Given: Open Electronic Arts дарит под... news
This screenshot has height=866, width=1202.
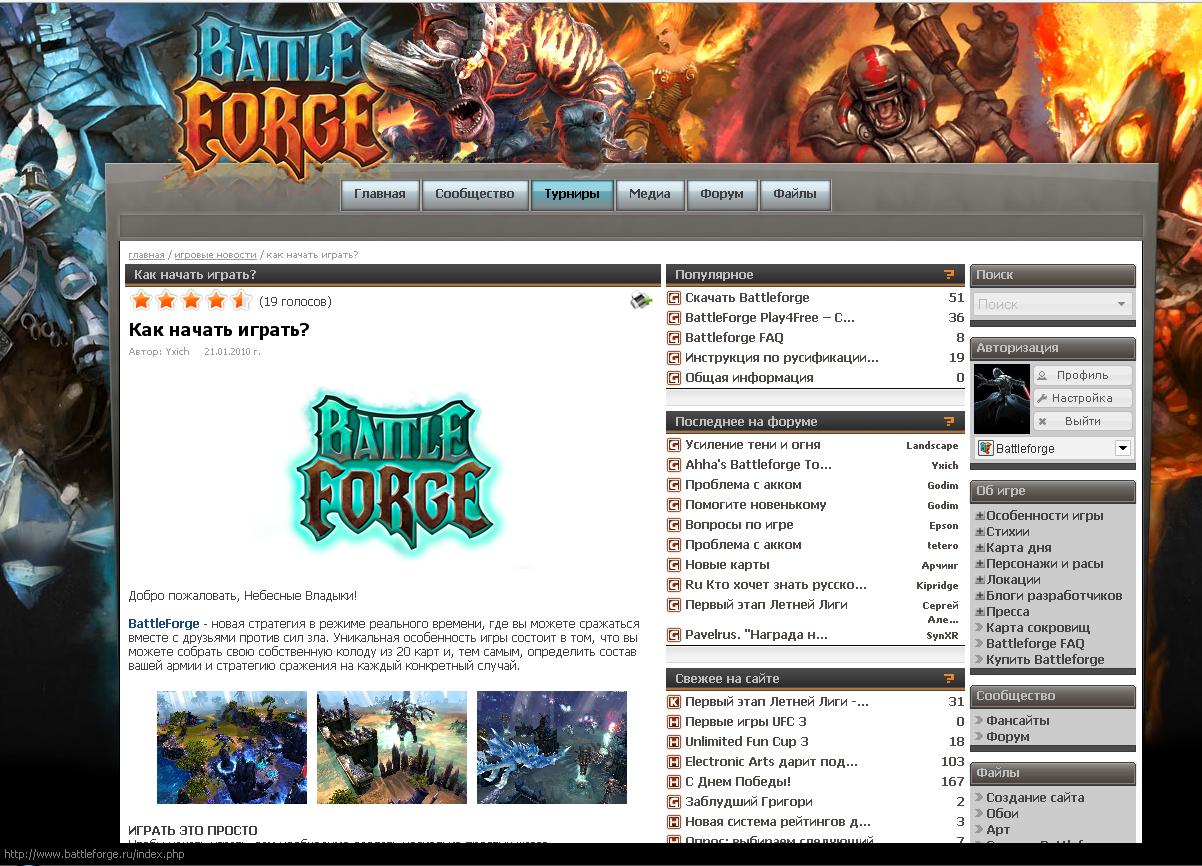Looking at the screenshot, I should click(x=771, y=762).
